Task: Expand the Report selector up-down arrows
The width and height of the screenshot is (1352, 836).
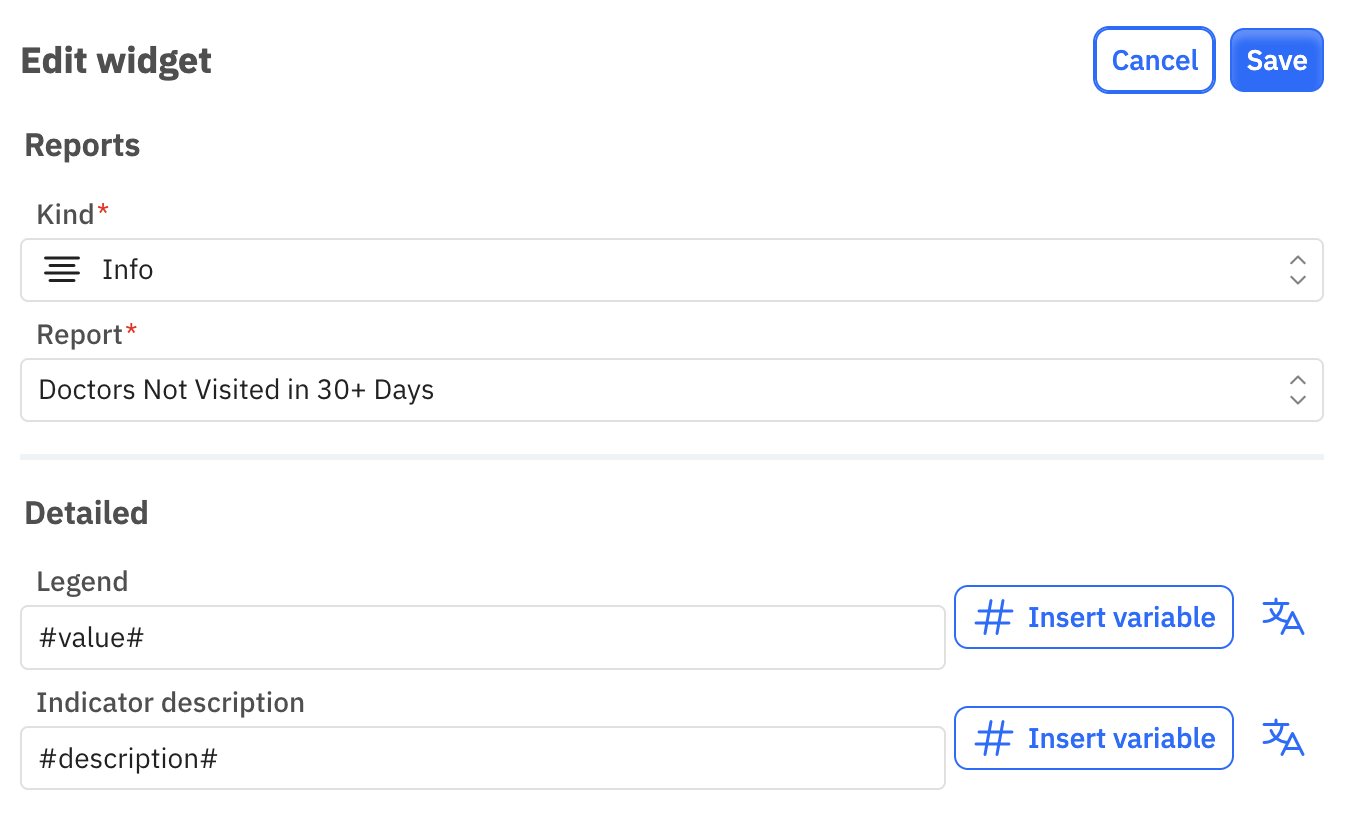Action: tap(1298, 390)
